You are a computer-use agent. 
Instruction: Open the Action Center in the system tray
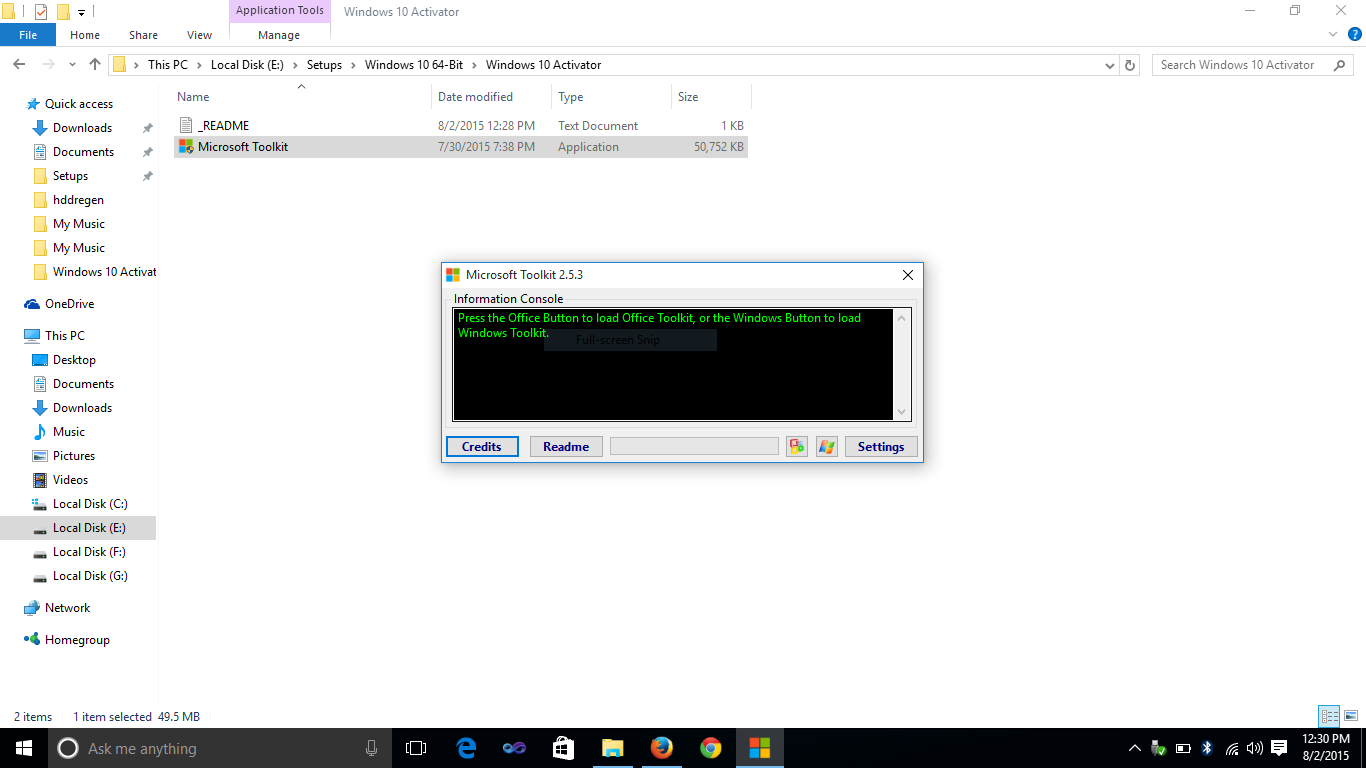(x=1281, y=748)
